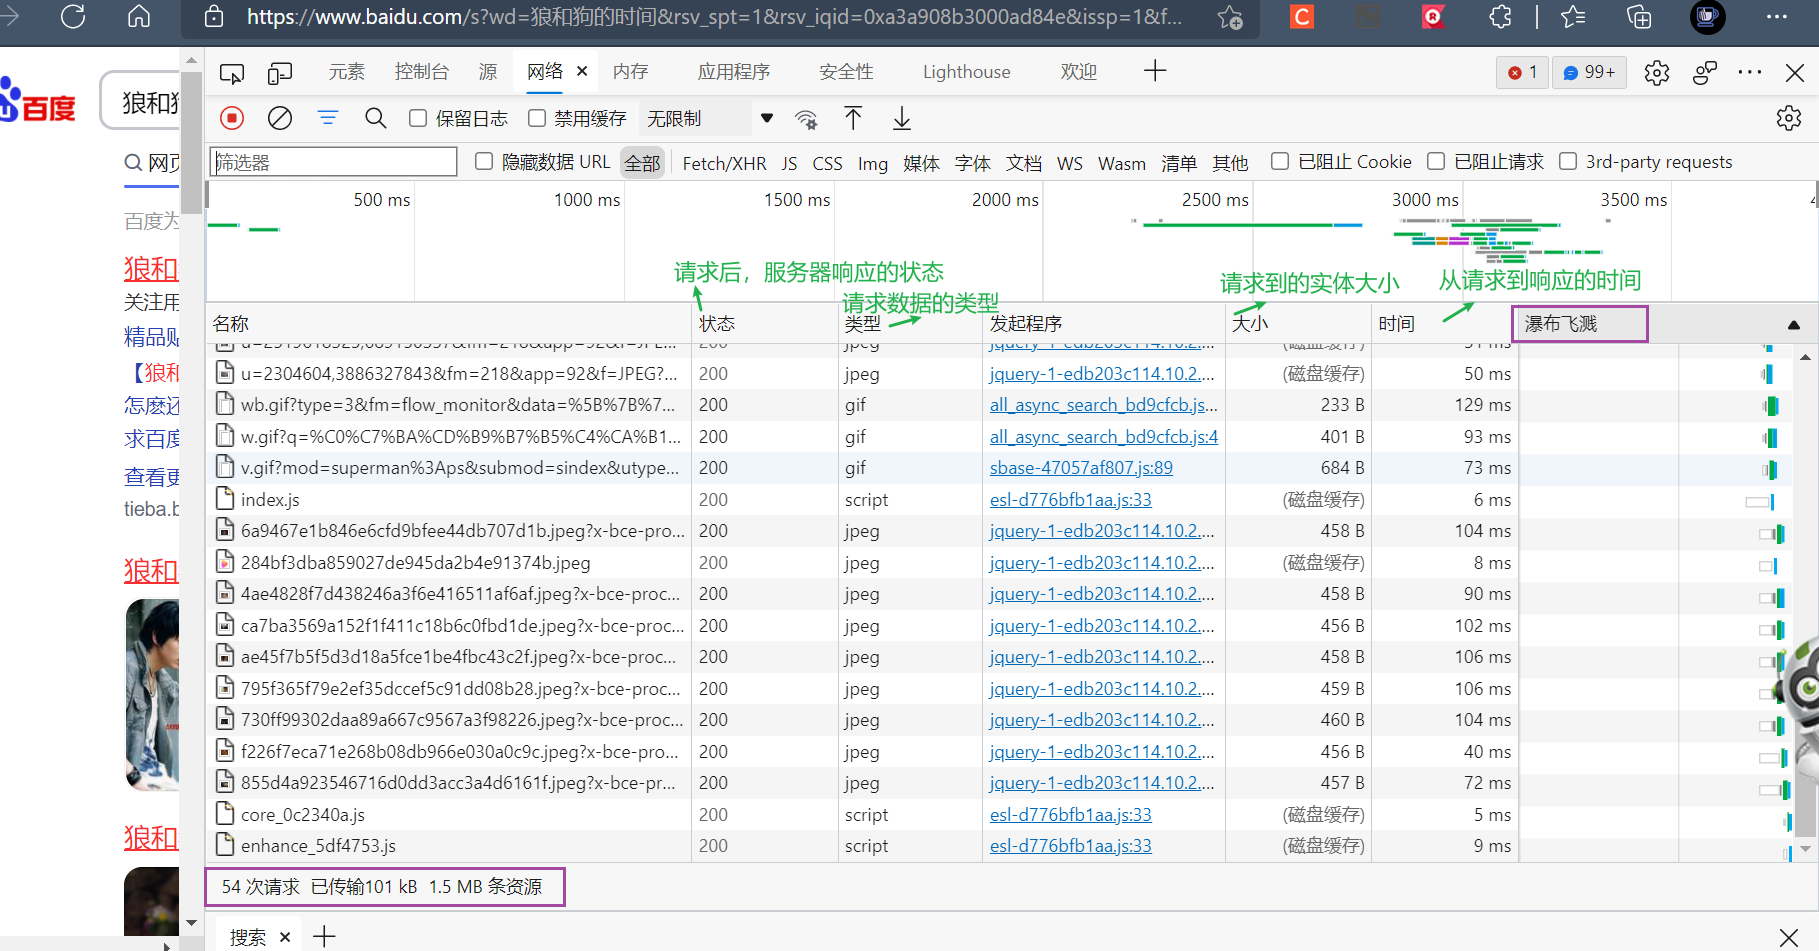Toggle the network filter funnel icon

(328, 118)
